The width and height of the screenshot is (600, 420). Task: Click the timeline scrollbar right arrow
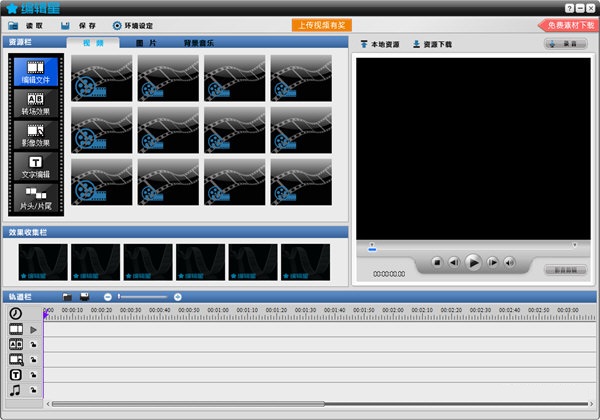point(591,404)
